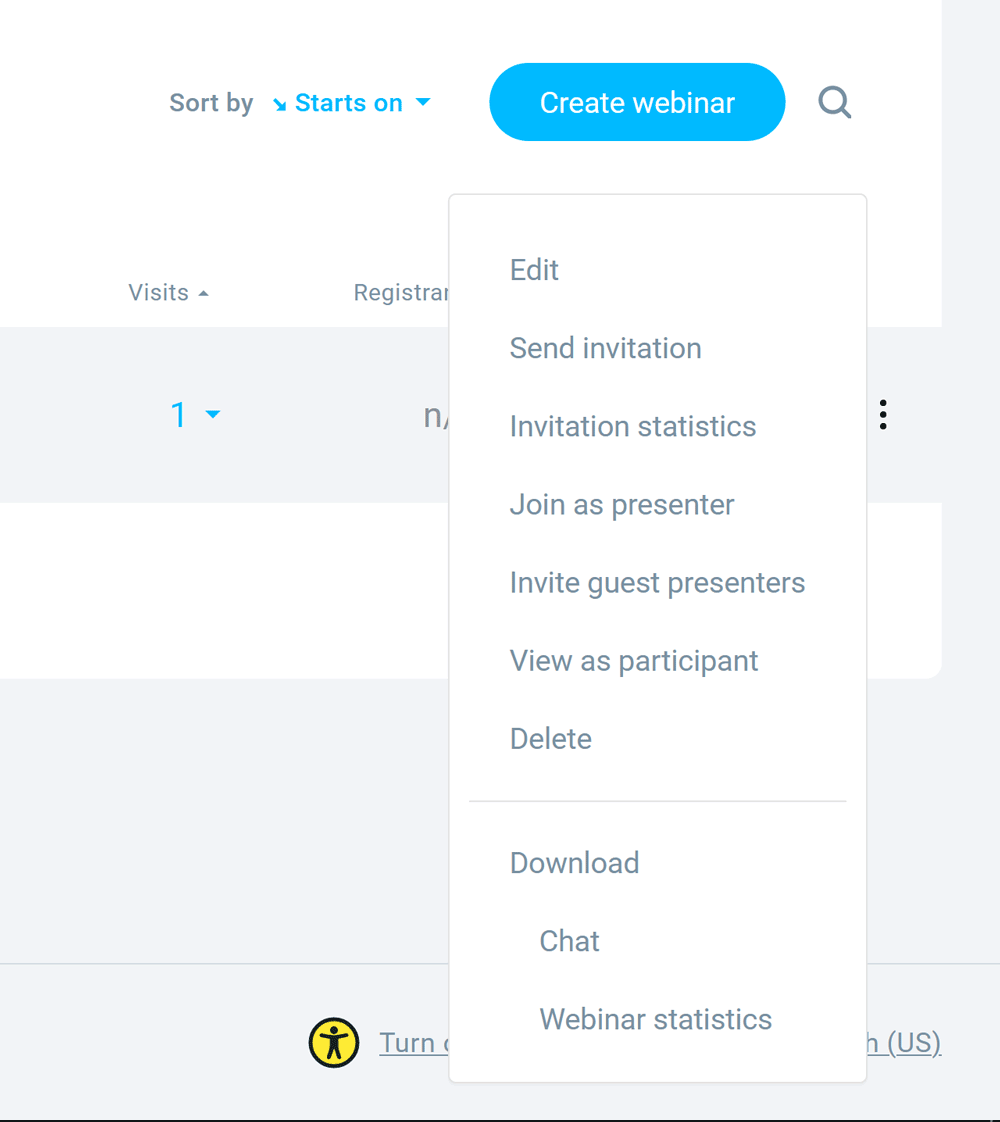Select Edit from the menu
The width and height of the screenshot is (1000, 1122).
pos(534,270)
